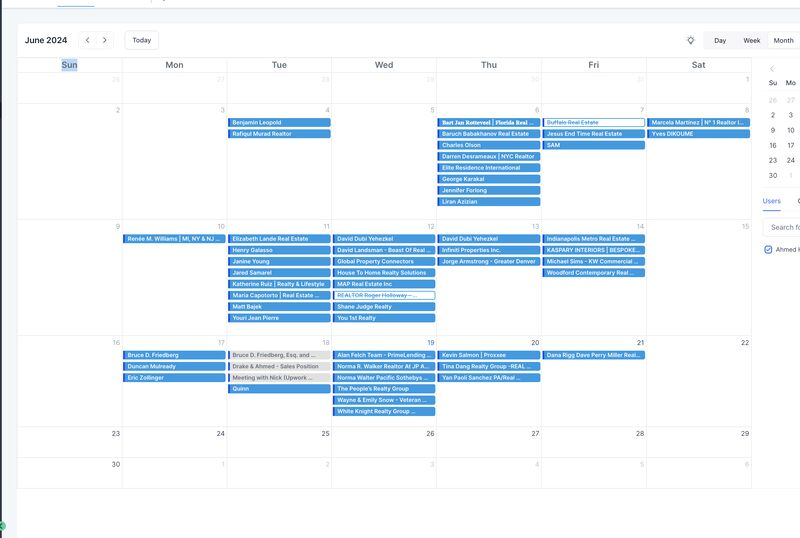The height and width of the screenshot is (538, 800).
Task: Open REALTOR Roger Holloway event
Action: [x=384, y=295]
